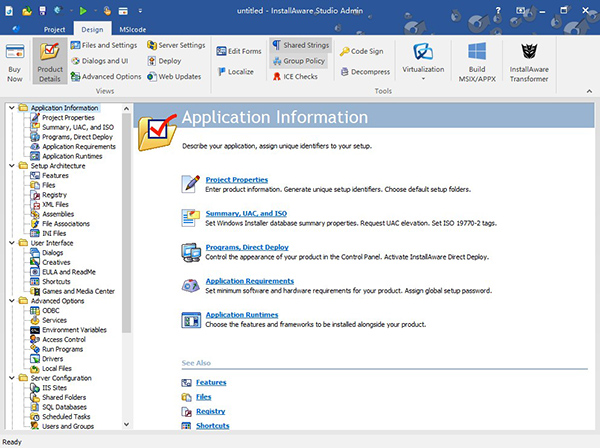Viewport: 600px width, 448px height.
Task: Click the Buy Now cart icon
Action: 15,52
